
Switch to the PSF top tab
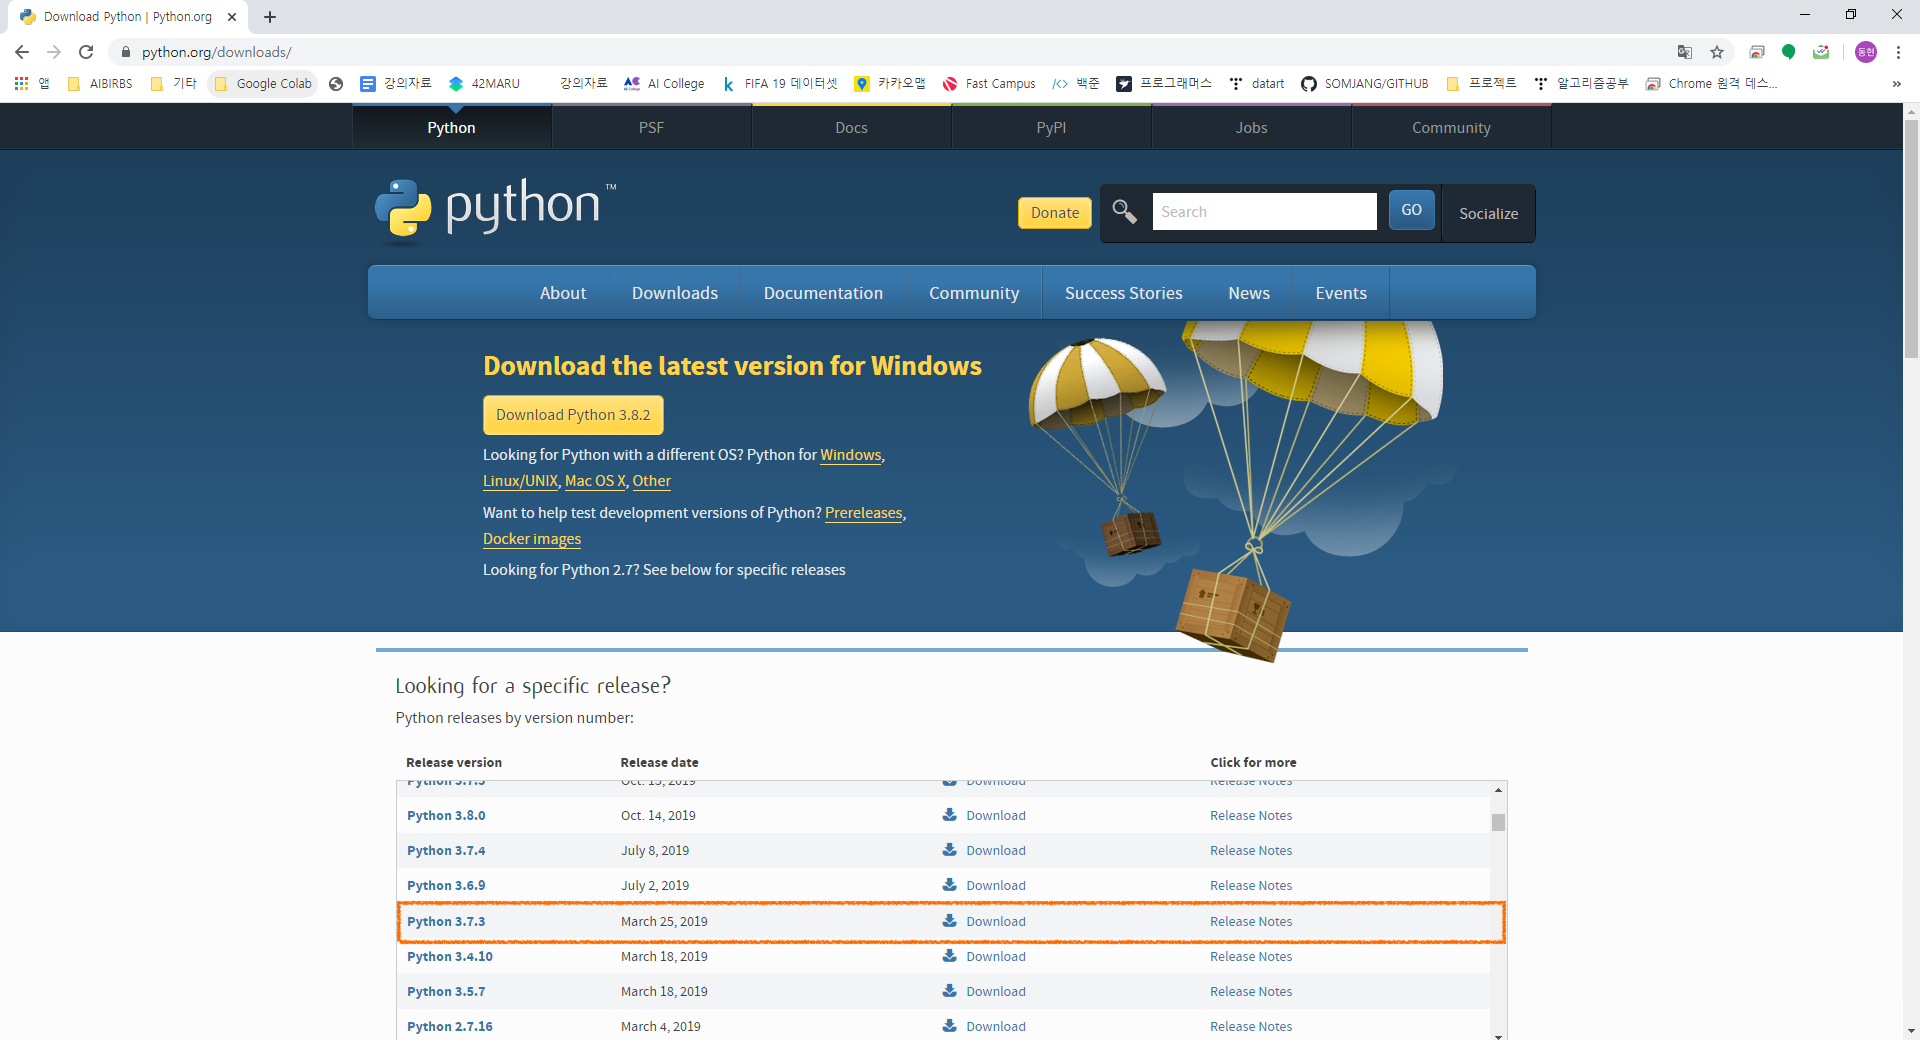651,127
